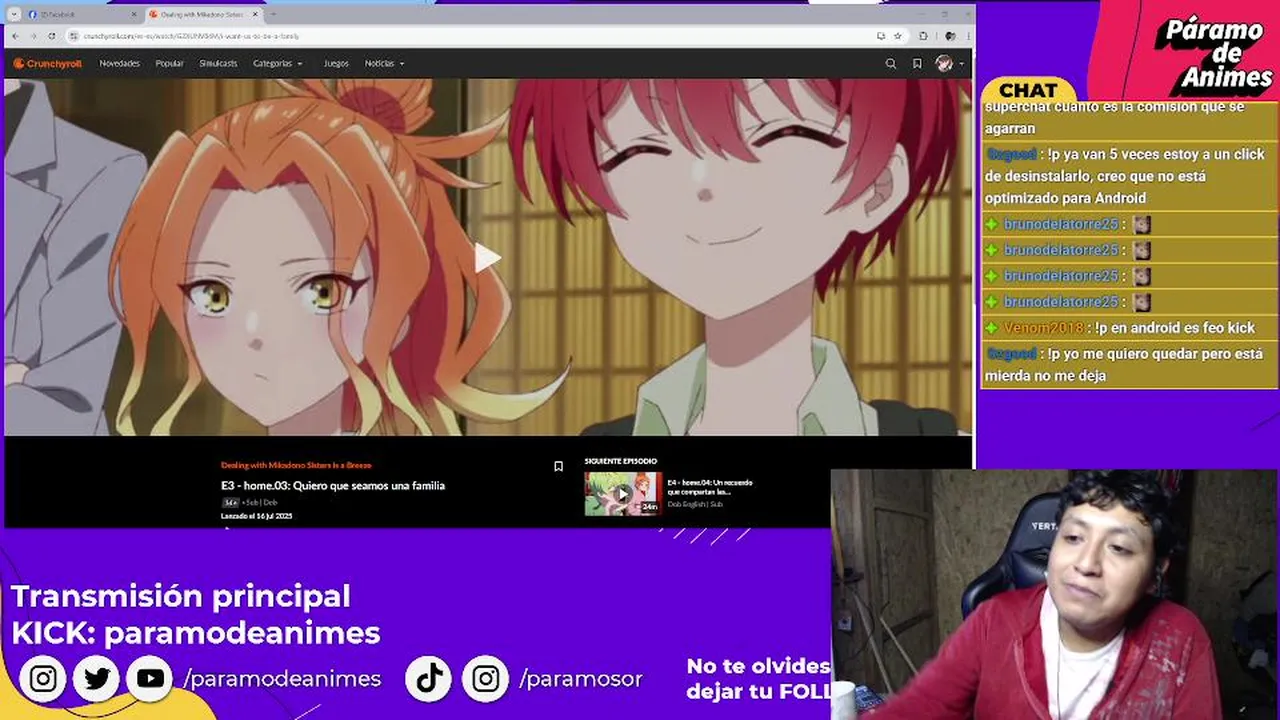Open Dealing with Mikadono Sisters series link
The image size is (1280, 720).
click(x=296, y=464)
